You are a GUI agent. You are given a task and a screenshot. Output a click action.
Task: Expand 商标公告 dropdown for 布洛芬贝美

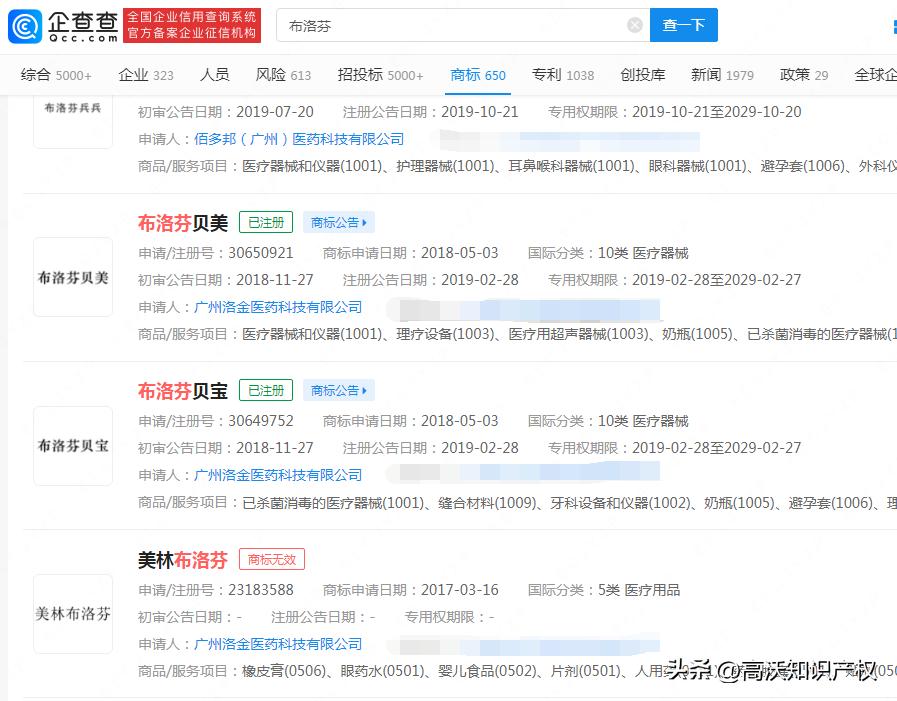(x=339, y=223)
